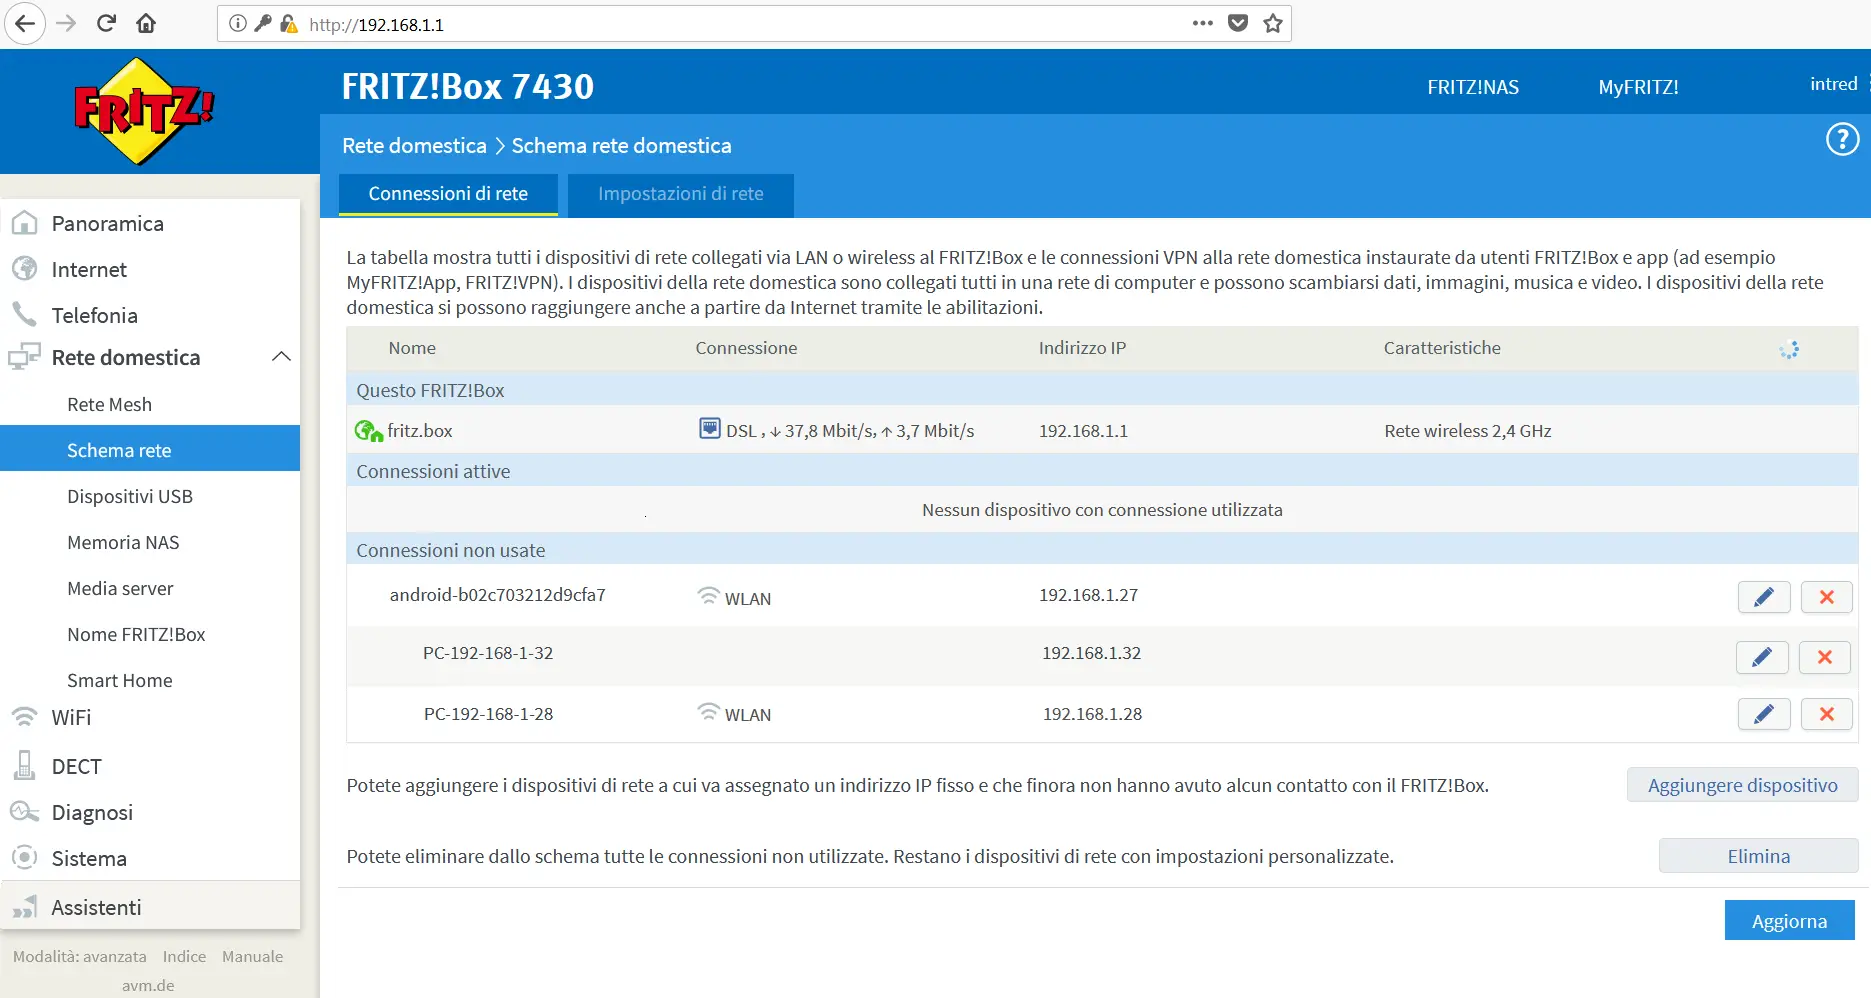Click the DECT handset icon
Screen dimensions: 1871x998
(x=24, y=765)
